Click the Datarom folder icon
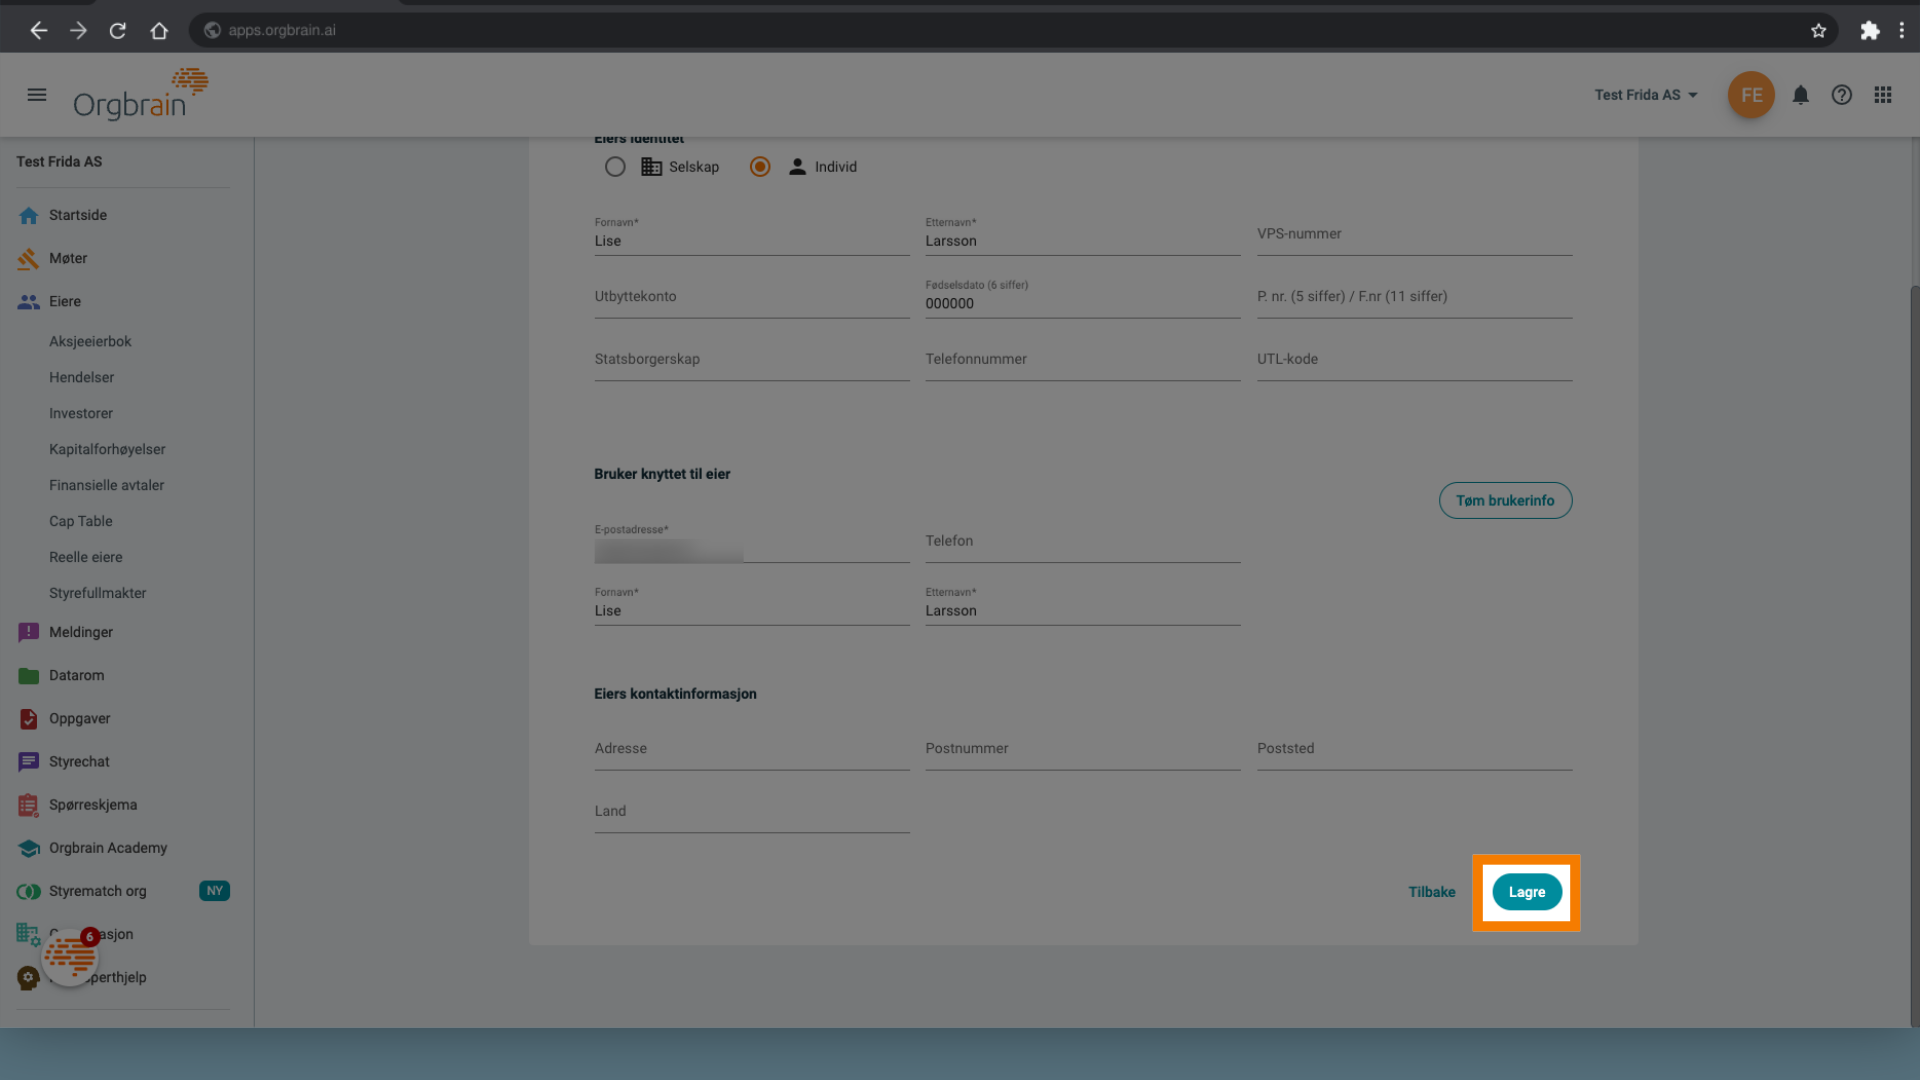This screenshot has width=1920, height=1080. (28, 676)
